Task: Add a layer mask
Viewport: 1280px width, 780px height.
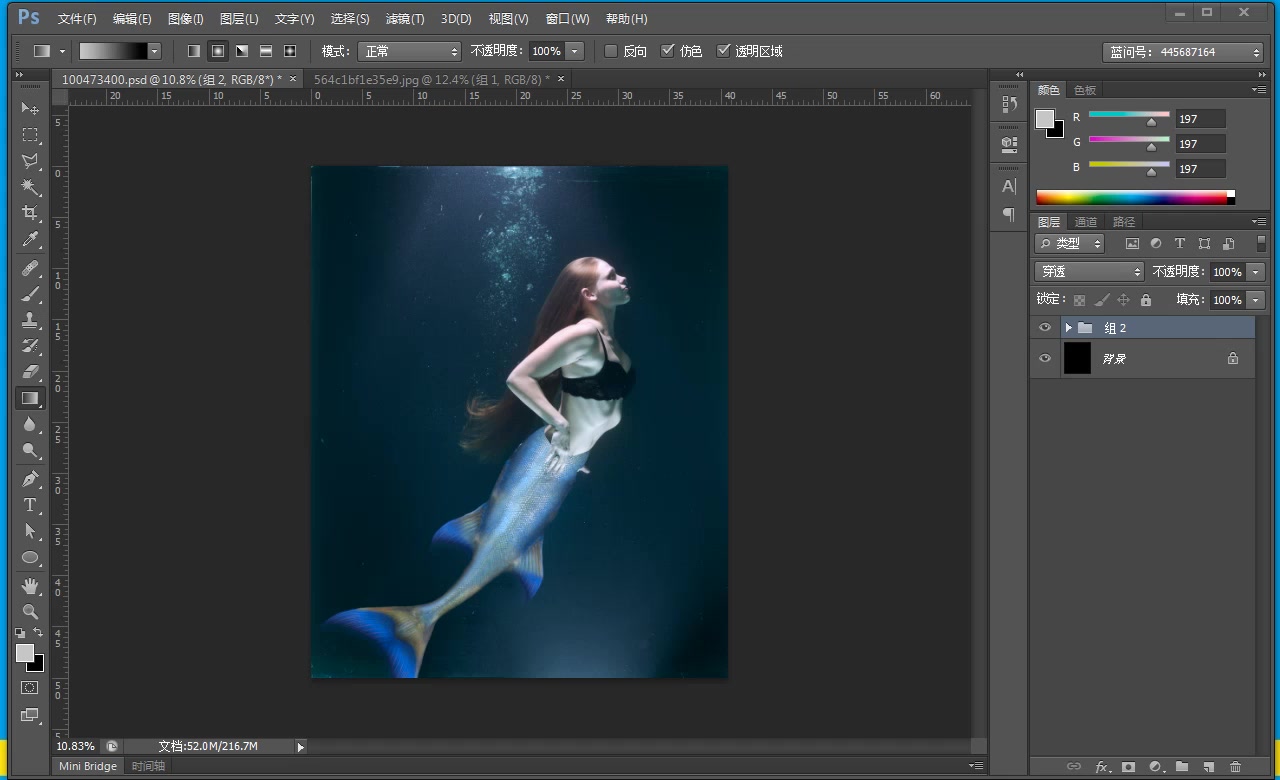Action: pos(1129,767)
